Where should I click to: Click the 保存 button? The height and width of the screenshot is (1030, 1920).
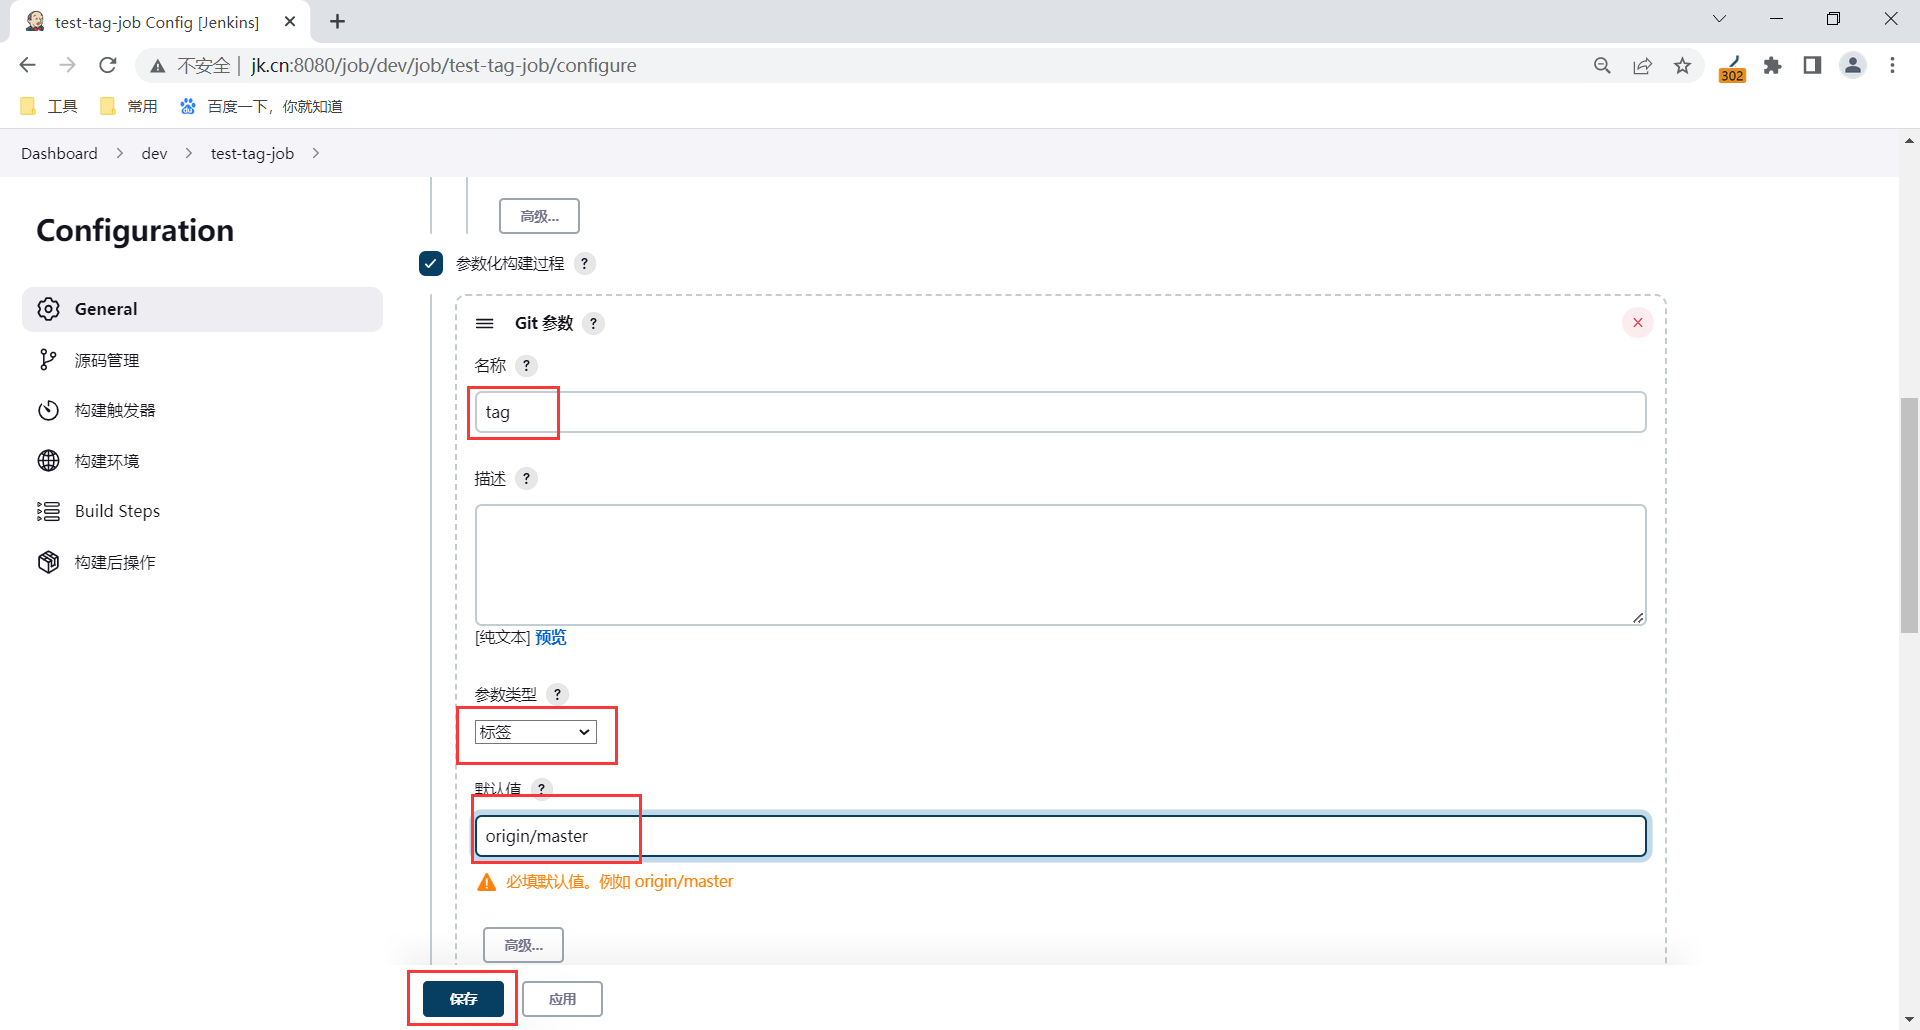pyautogui.click(x=463, y=999)
